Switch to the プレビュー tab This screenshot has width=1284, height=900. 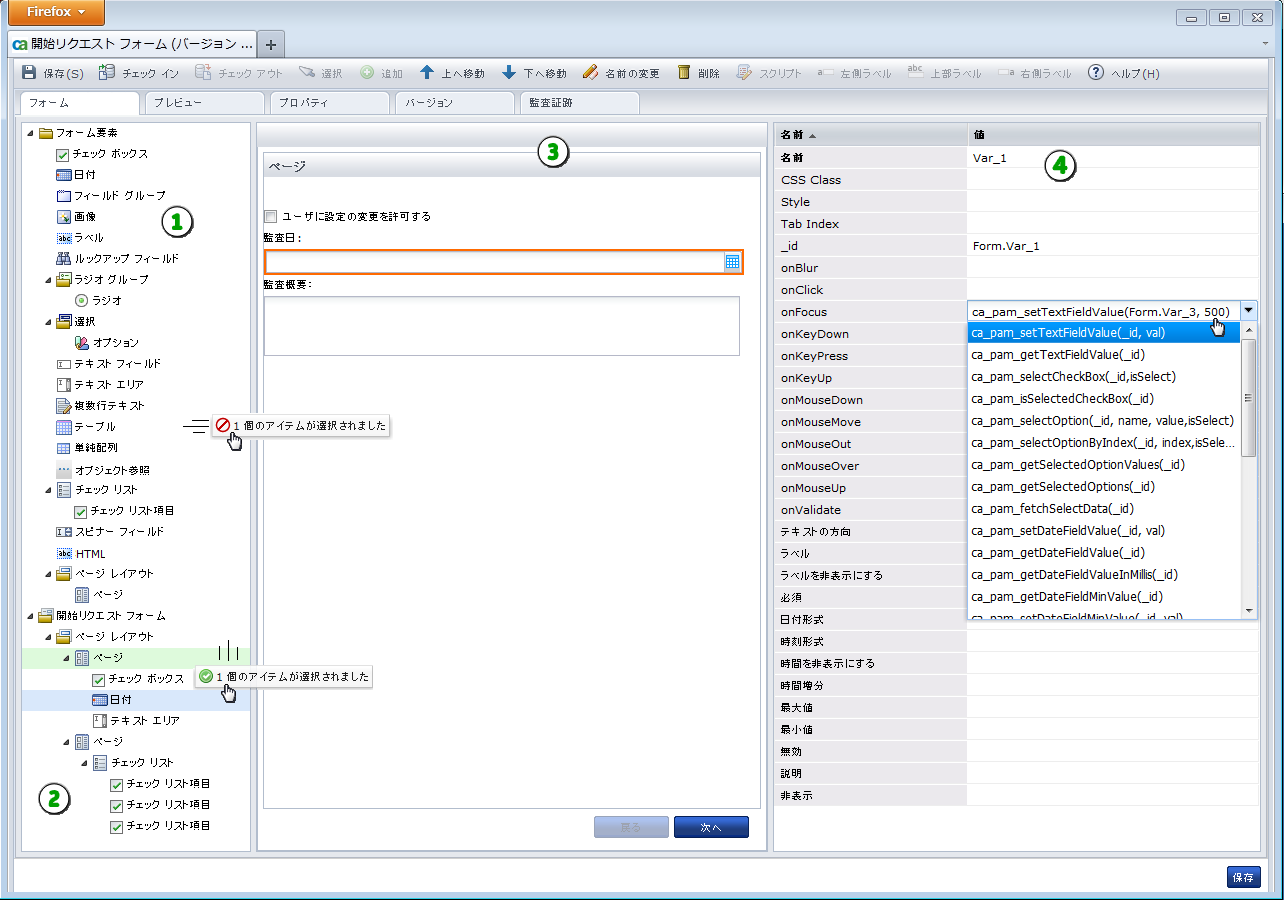204,103
